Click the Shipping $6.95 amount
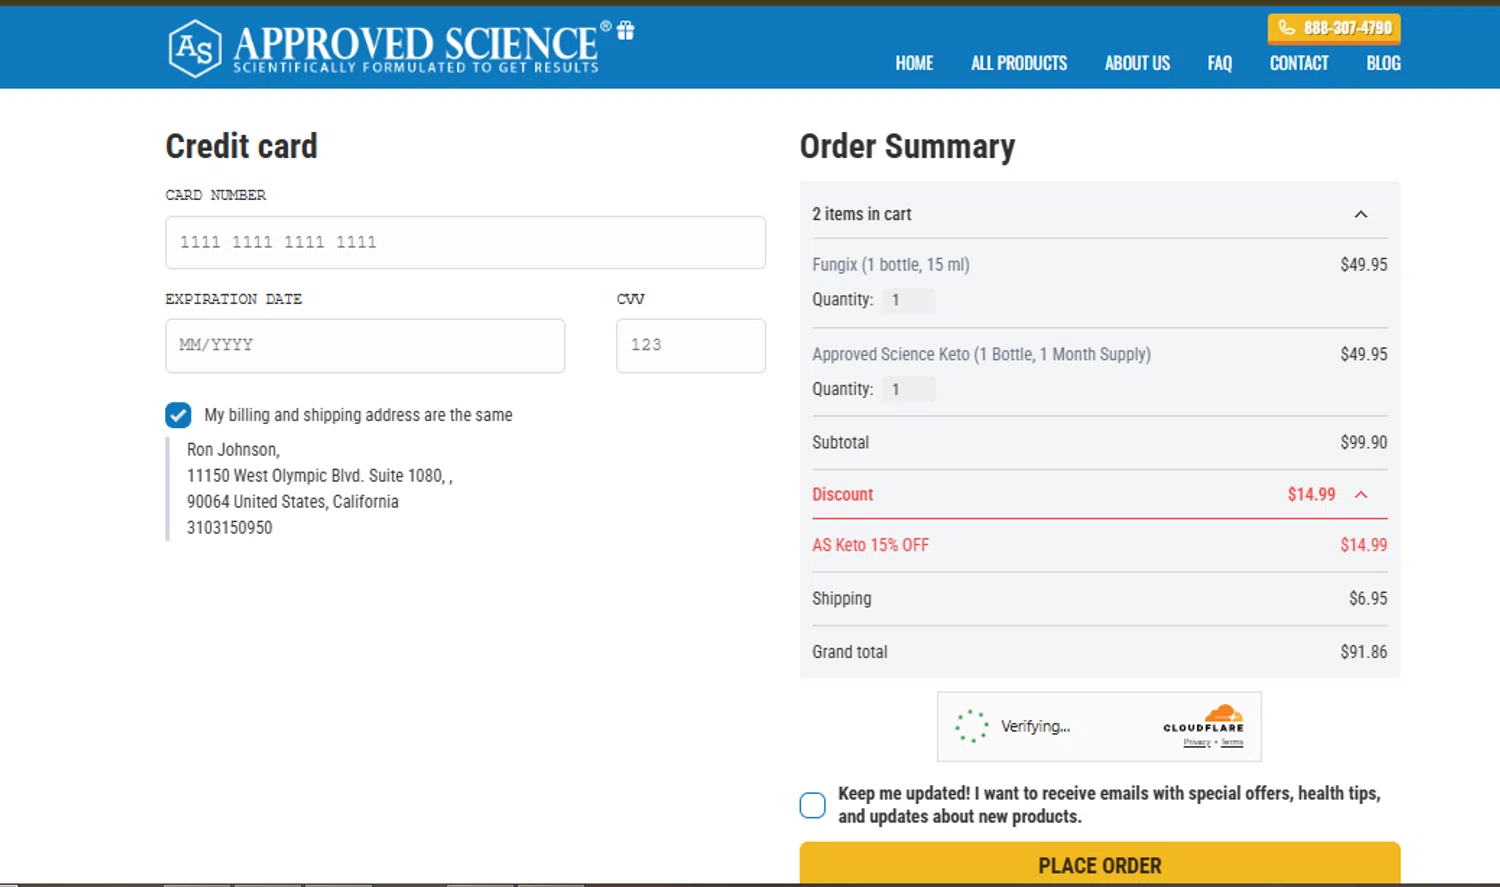Viewport: 1500px width, 887px height. (1368, 598)
